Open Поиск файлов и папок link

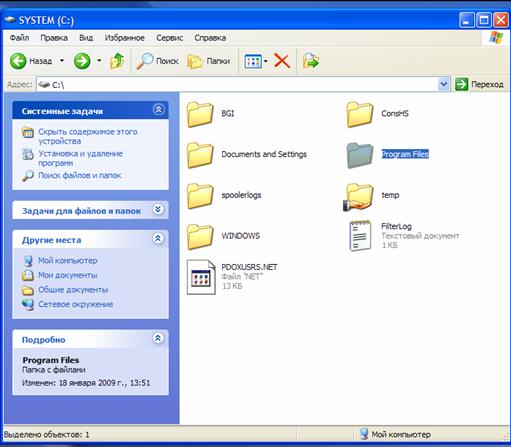tap(80, 175)
